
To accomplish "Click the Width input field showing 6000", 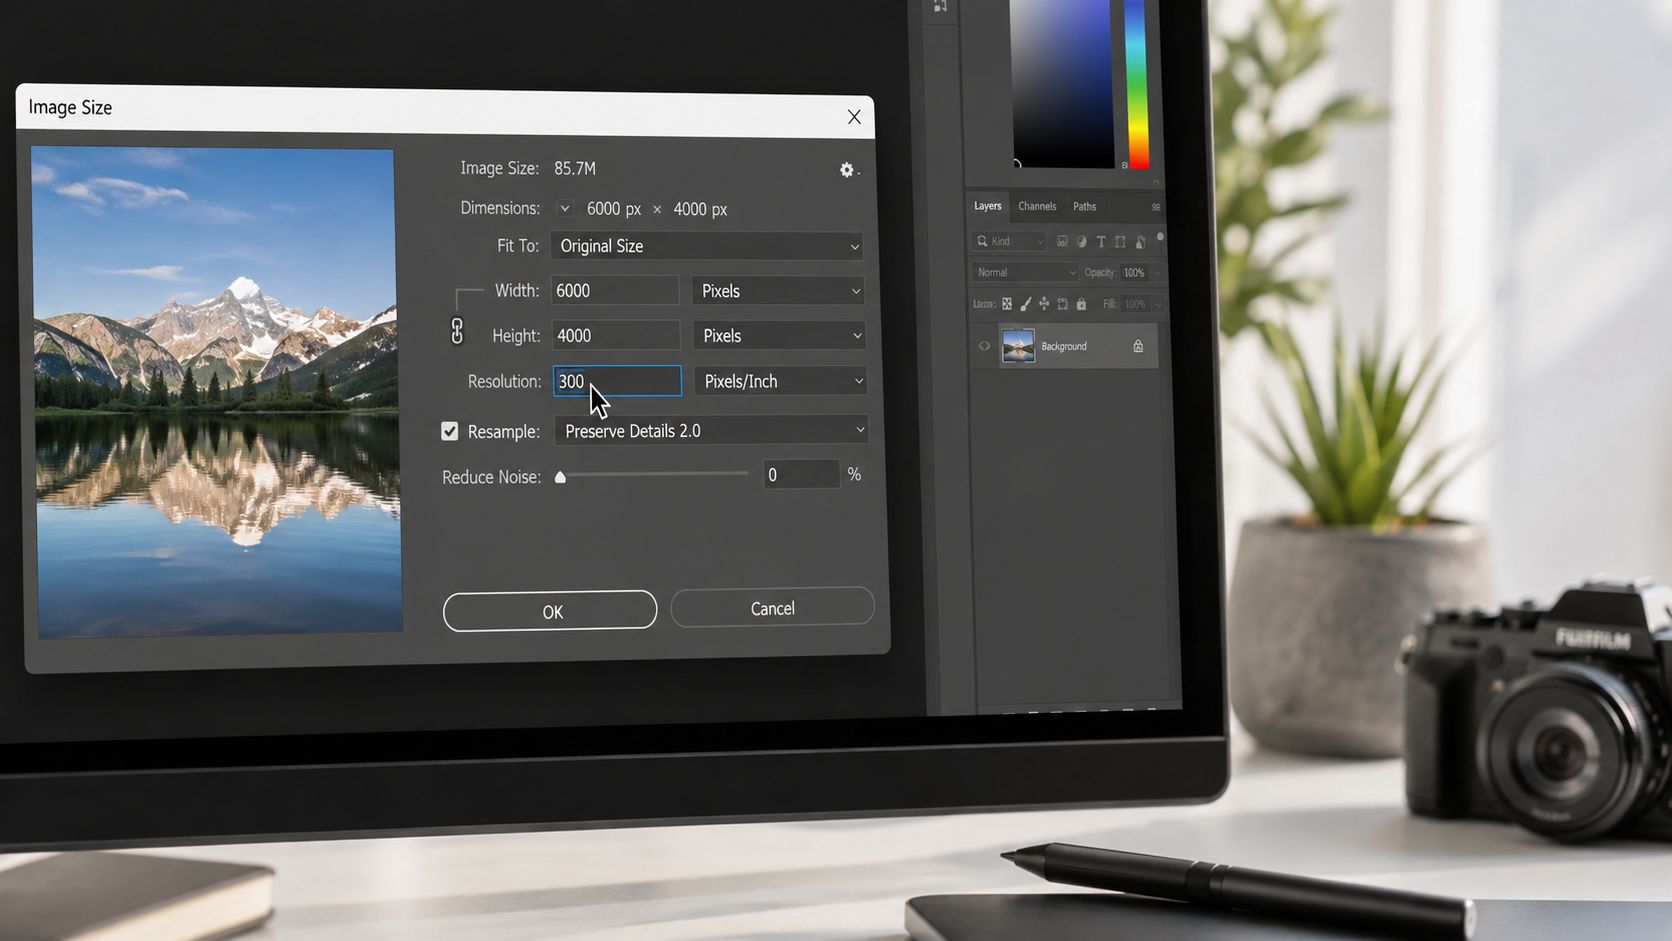I will coord(615,290).
